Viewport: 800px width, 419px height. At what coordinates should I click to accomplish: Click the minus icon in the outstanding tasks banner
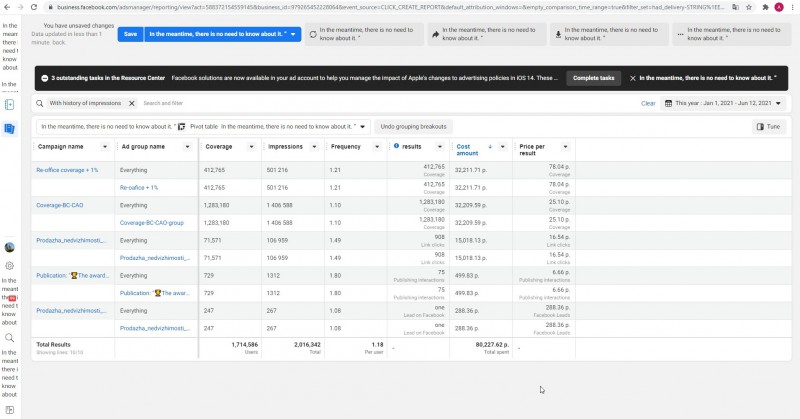(44, 78)
